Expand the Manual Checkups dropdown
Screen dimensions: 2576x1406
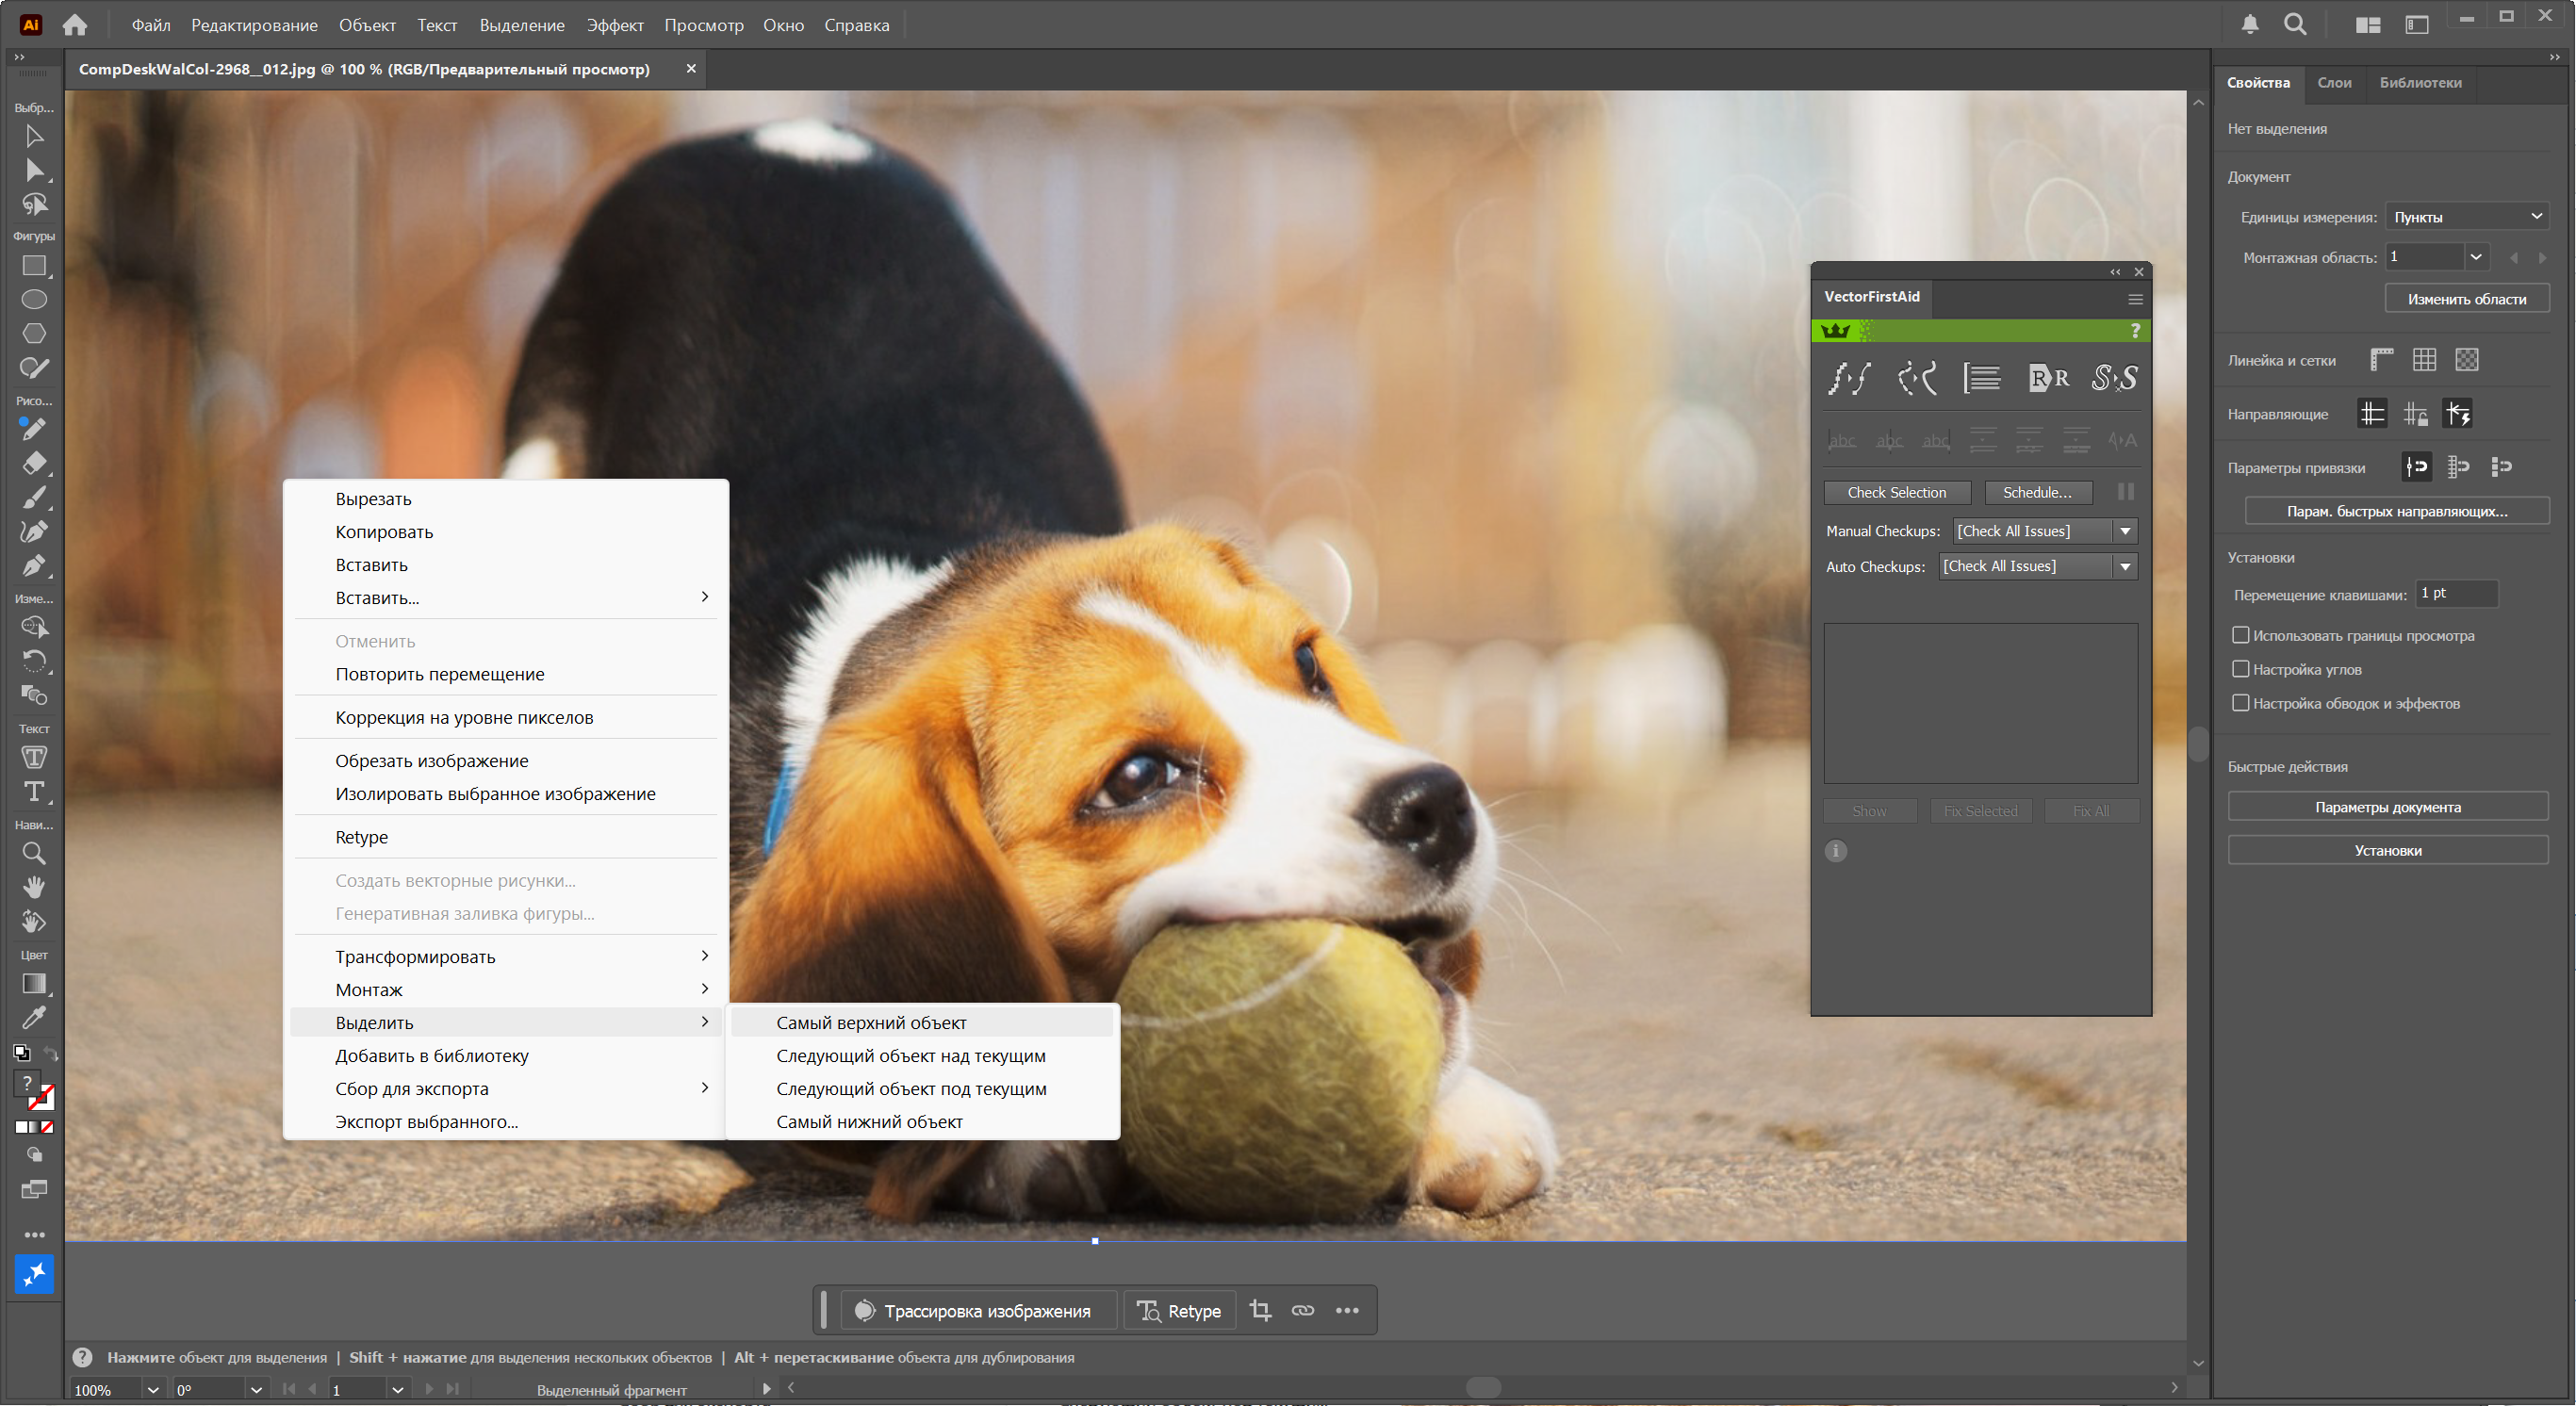tap(2124, 531)
